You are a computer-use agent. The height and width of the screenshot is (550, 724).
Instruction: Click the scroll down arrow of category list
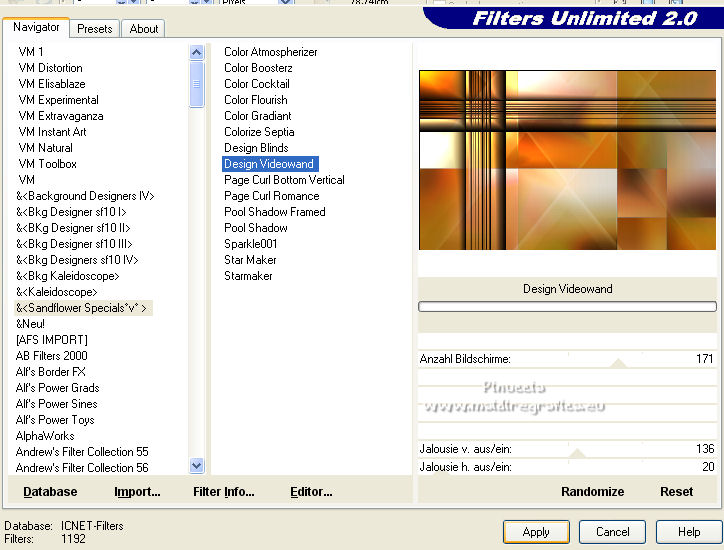(197, 465)
